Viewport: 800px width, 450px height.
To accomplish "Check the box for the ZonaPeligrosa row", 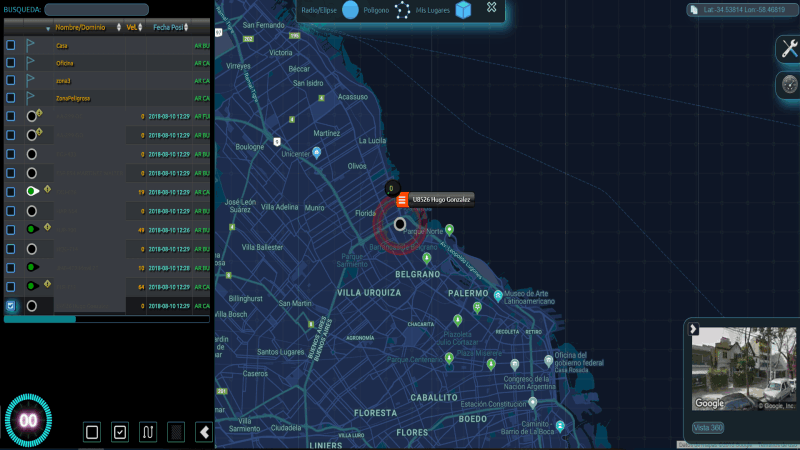I will pos(10,98).
